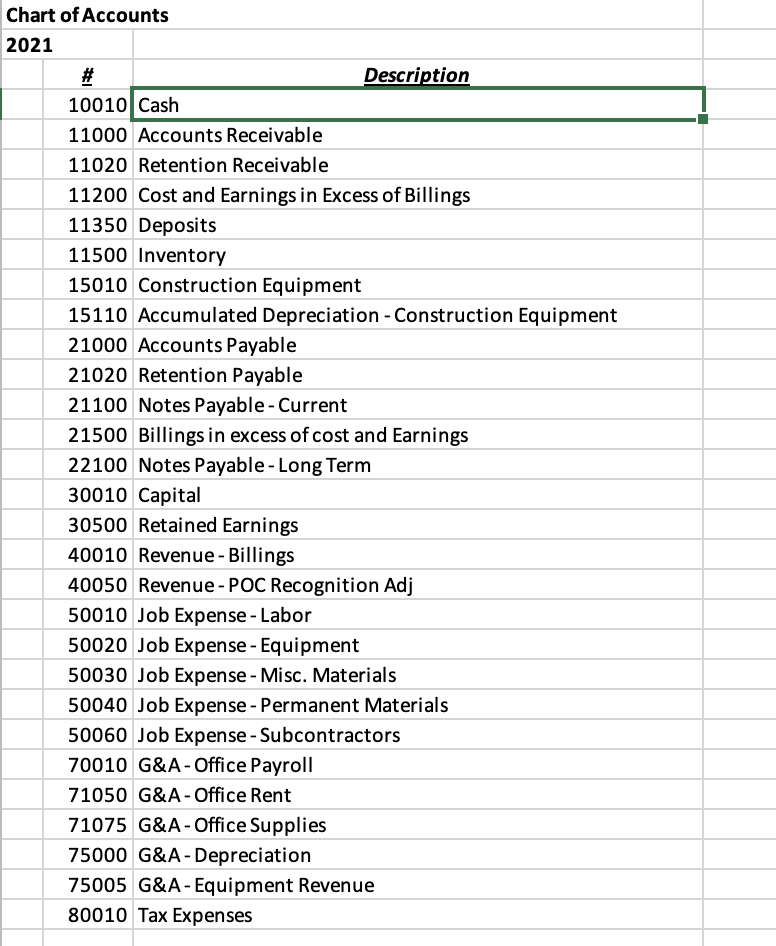Image resolution: width=776 pixels, height=946 pixels.
Task: Select 'Billings in excess of cost and Earnings'
Action: [418, 435]
